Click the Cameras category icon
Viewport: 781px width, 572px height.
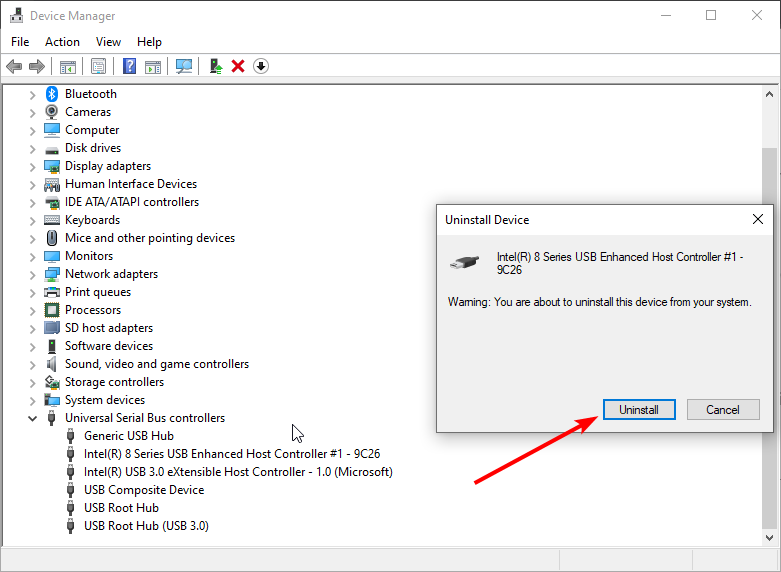coord(52,112)
